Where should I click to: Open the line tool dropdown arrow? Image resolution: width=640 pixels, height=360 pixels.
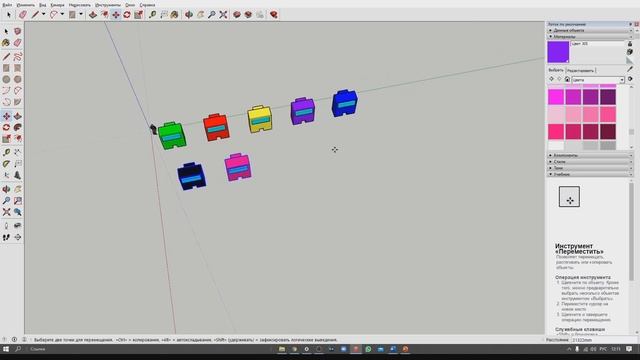[44, 15]
